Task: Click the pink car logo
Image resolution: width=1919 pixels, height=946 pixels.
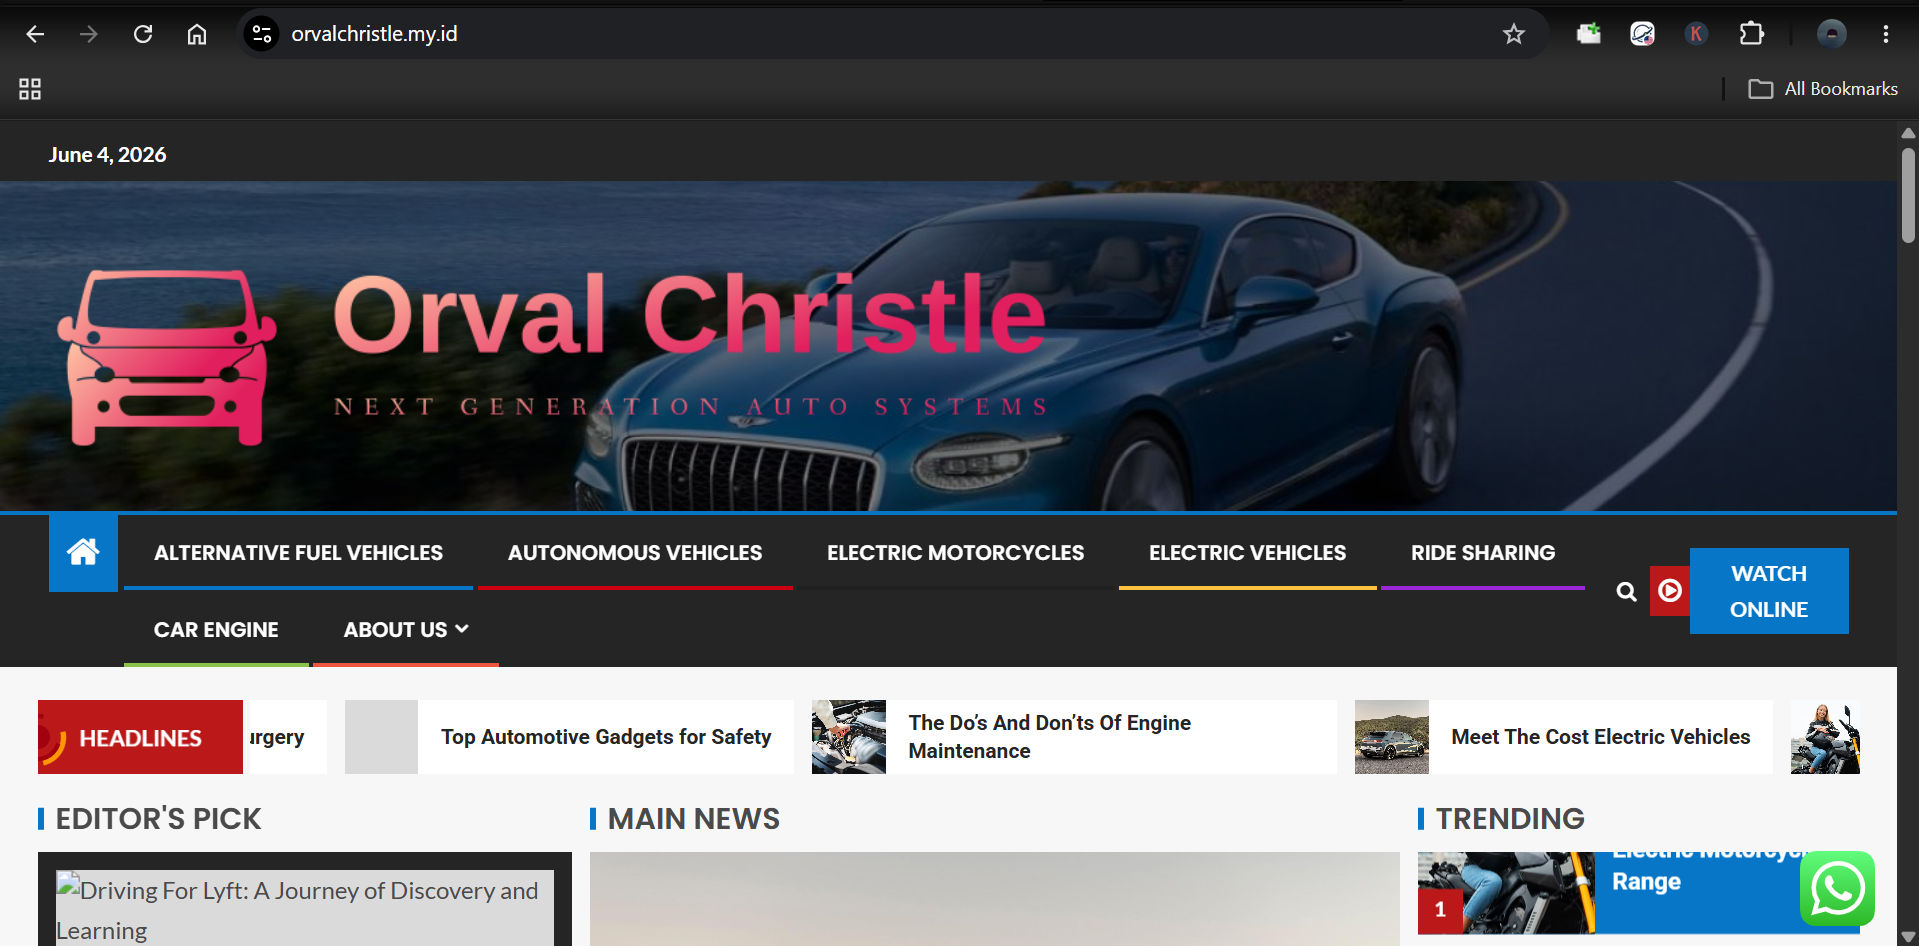Action: click(167, 358)
